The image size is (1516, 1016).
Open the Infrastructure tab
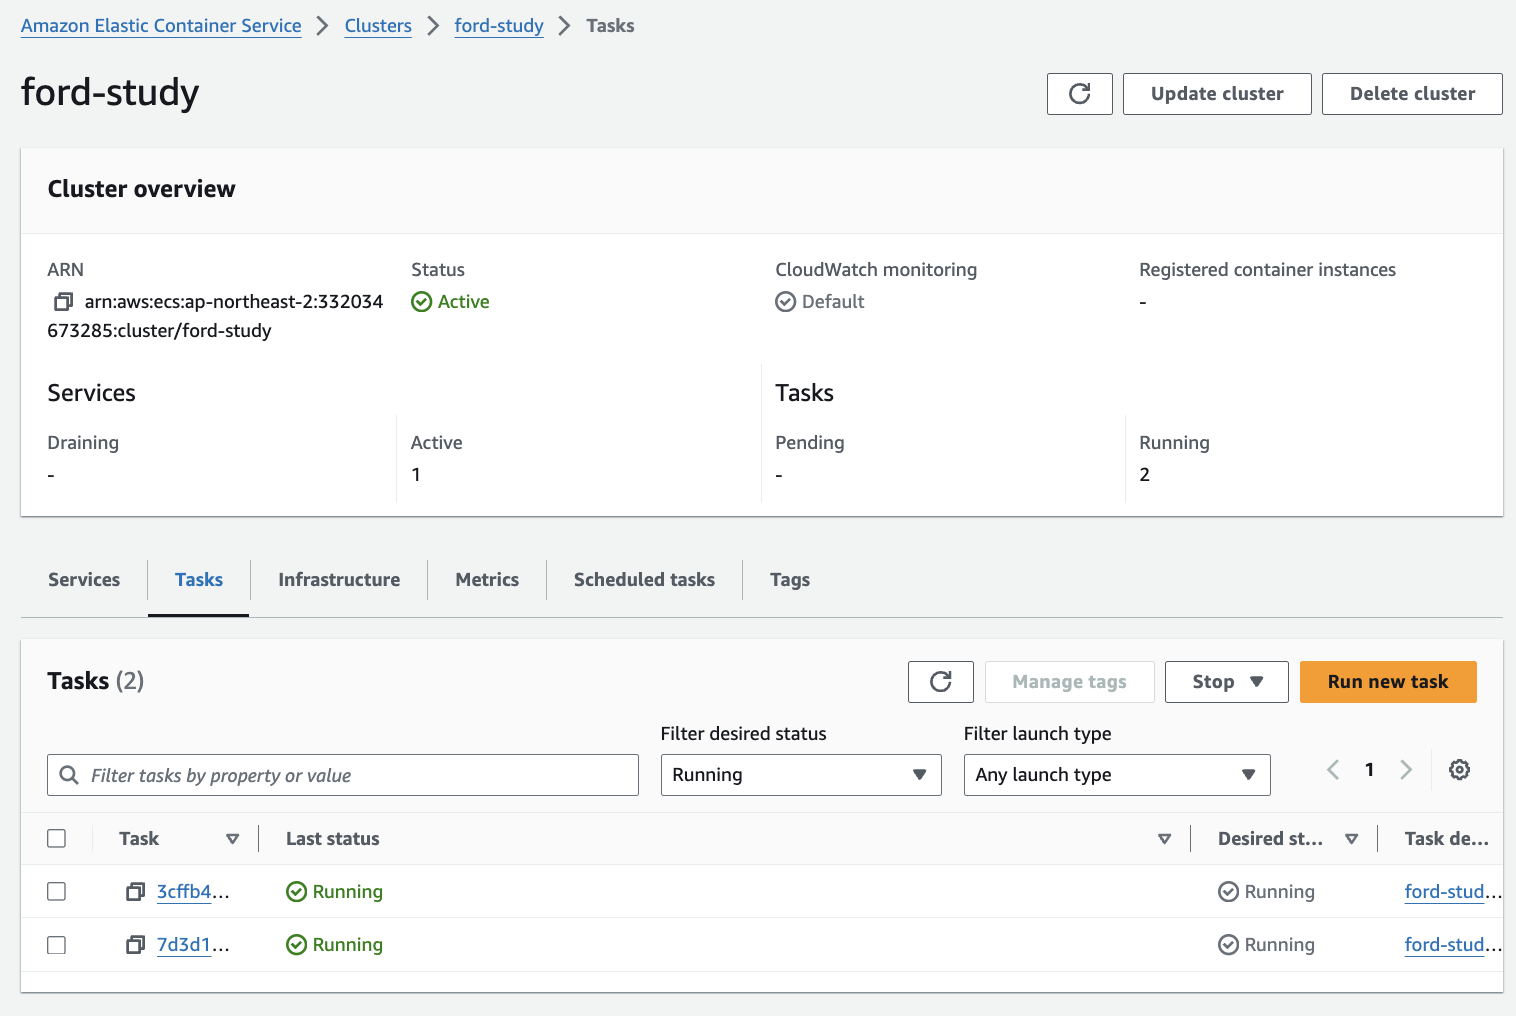pos(339,580)
